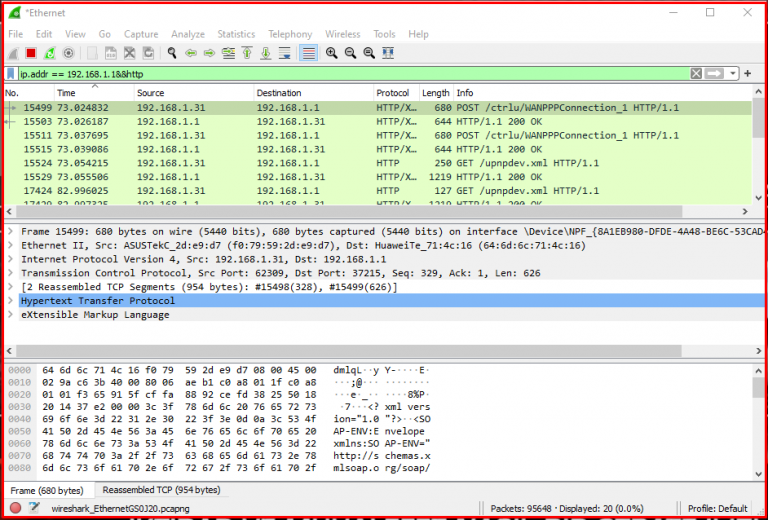Click Profile: Default in status bar

718,508
